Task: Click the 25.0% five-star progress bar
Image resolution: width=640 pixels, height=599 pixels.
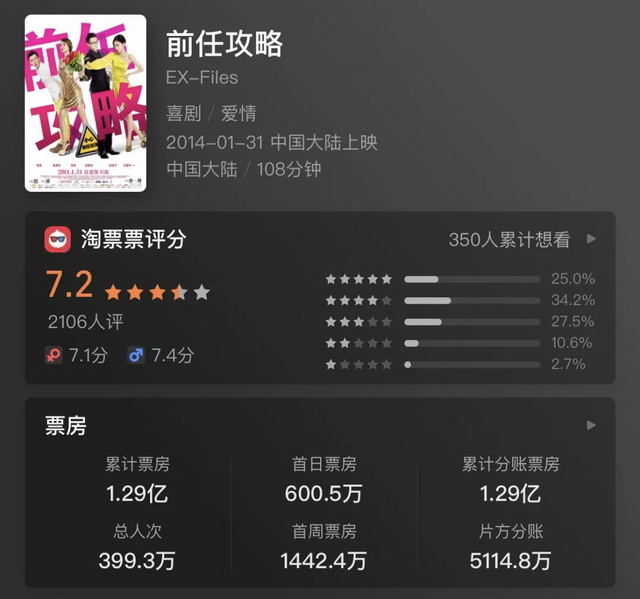Action: [x=472, y=279]
